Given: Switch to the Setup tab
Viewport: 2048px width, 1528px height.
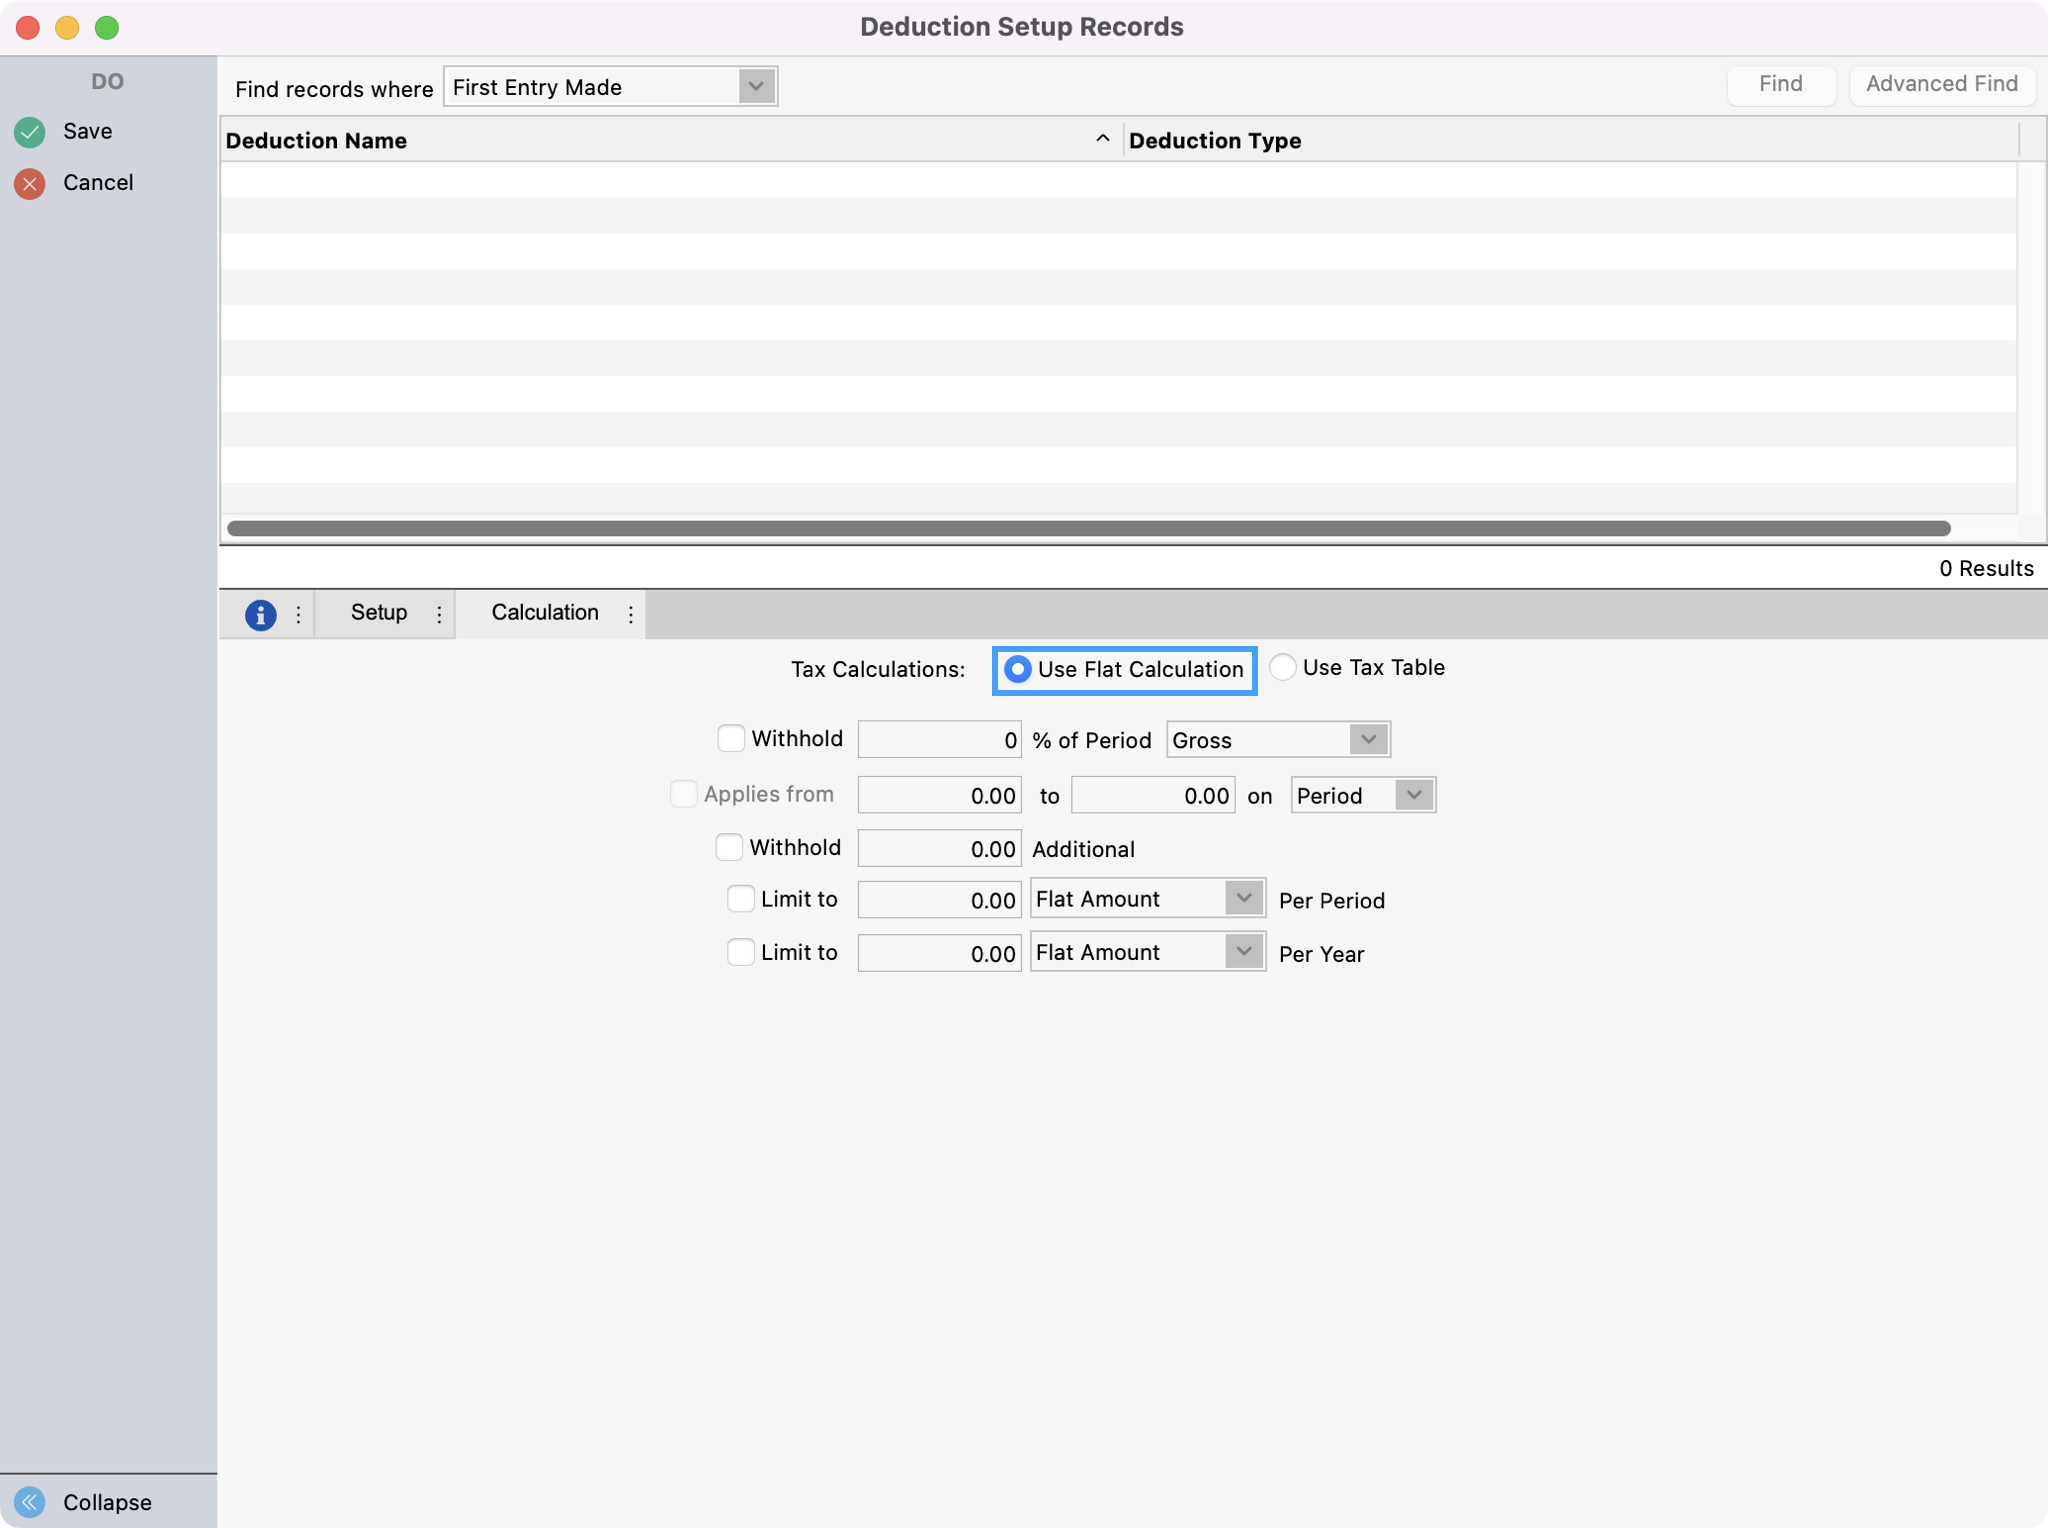Looking at the screenshot, I should pyautogui.click(x=378, y=613).
